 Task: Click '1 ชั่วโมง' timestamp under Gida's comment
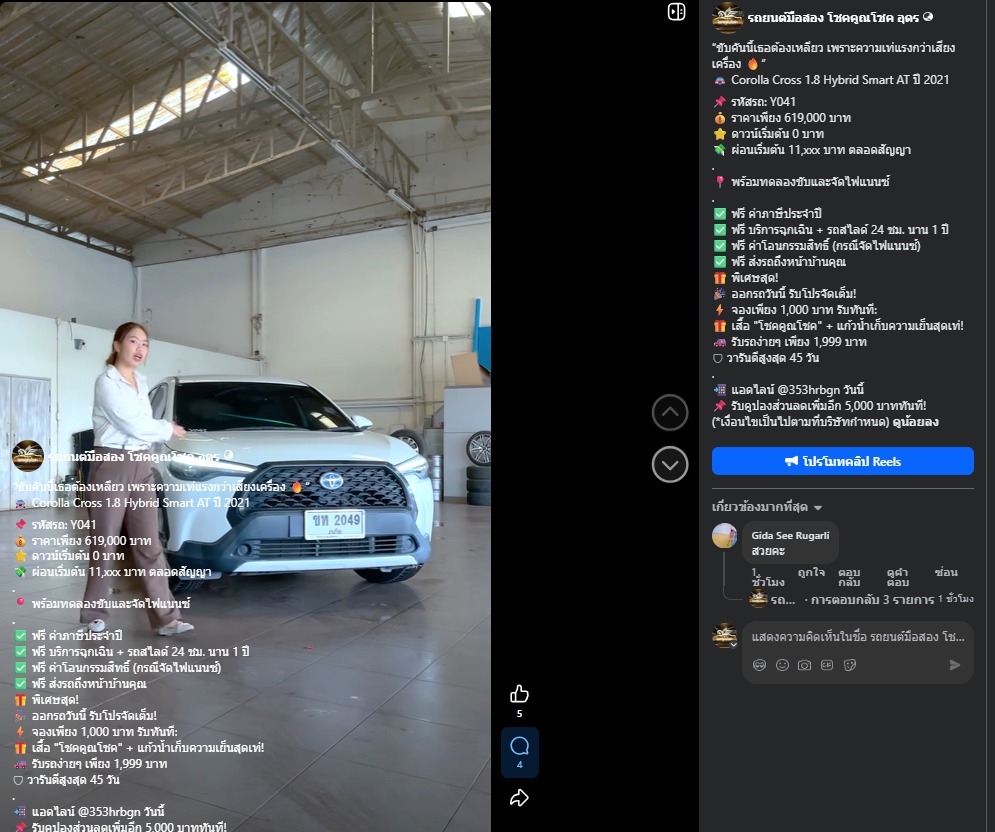[768, 578]
